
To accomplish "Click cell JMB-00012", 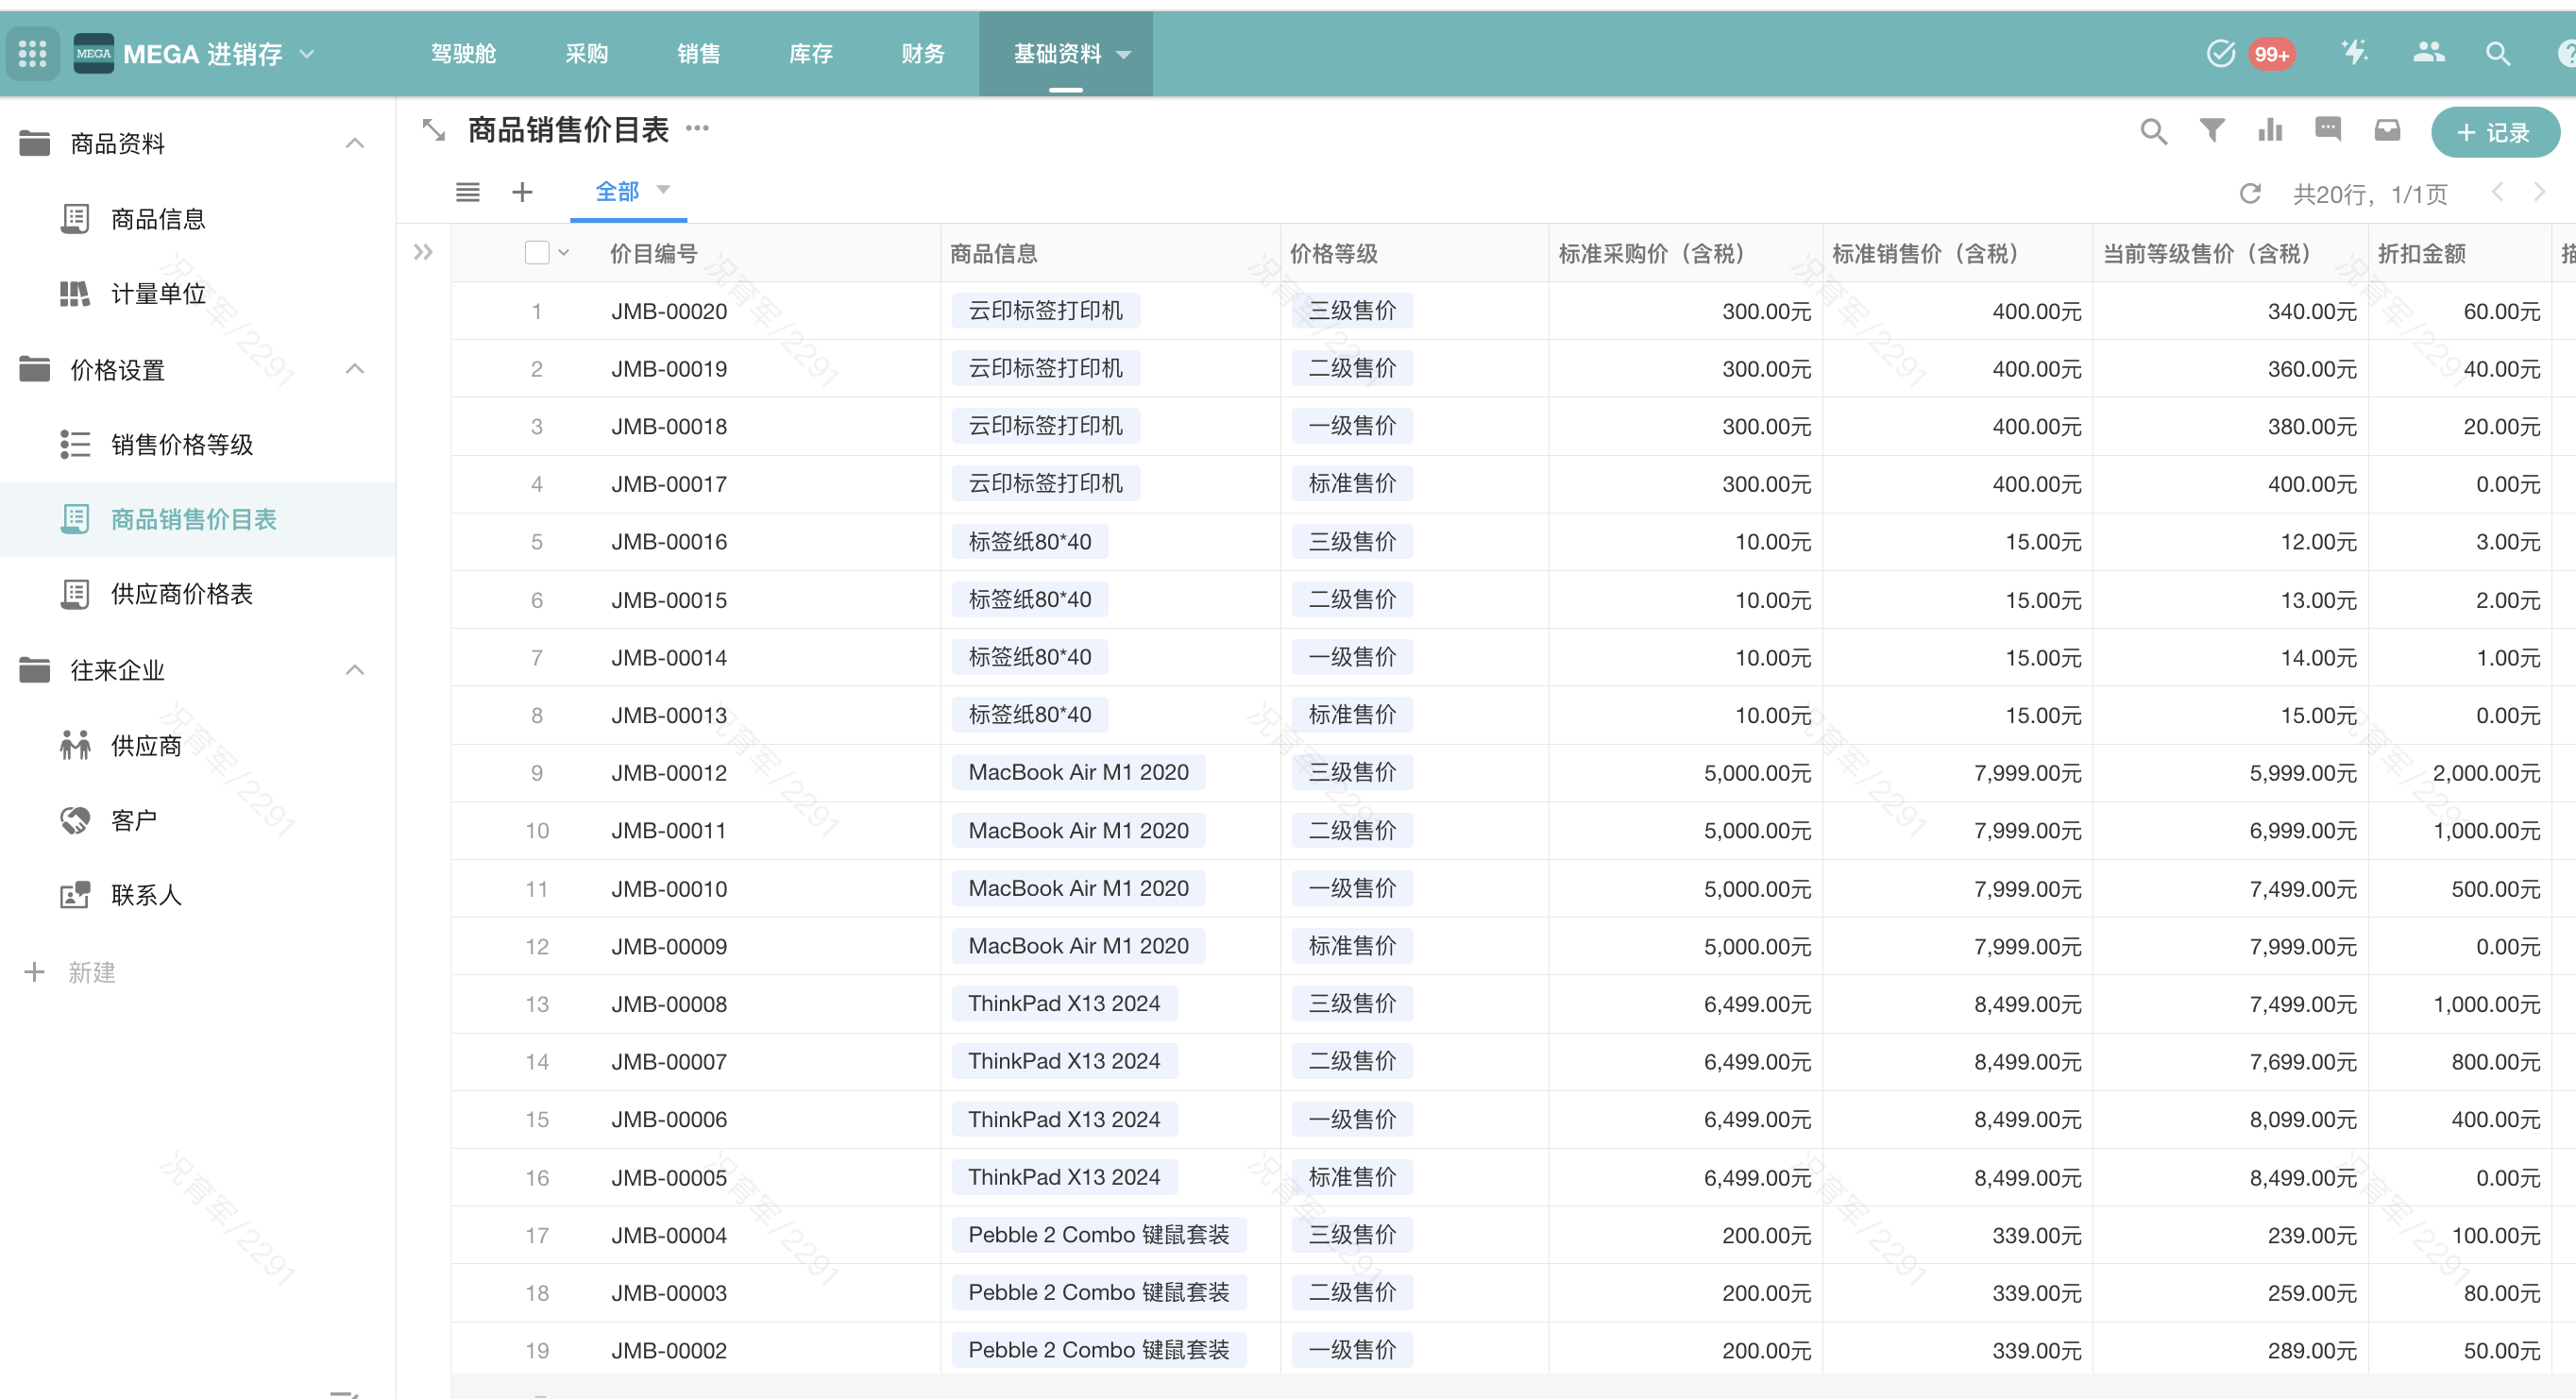I will point(669,773).
